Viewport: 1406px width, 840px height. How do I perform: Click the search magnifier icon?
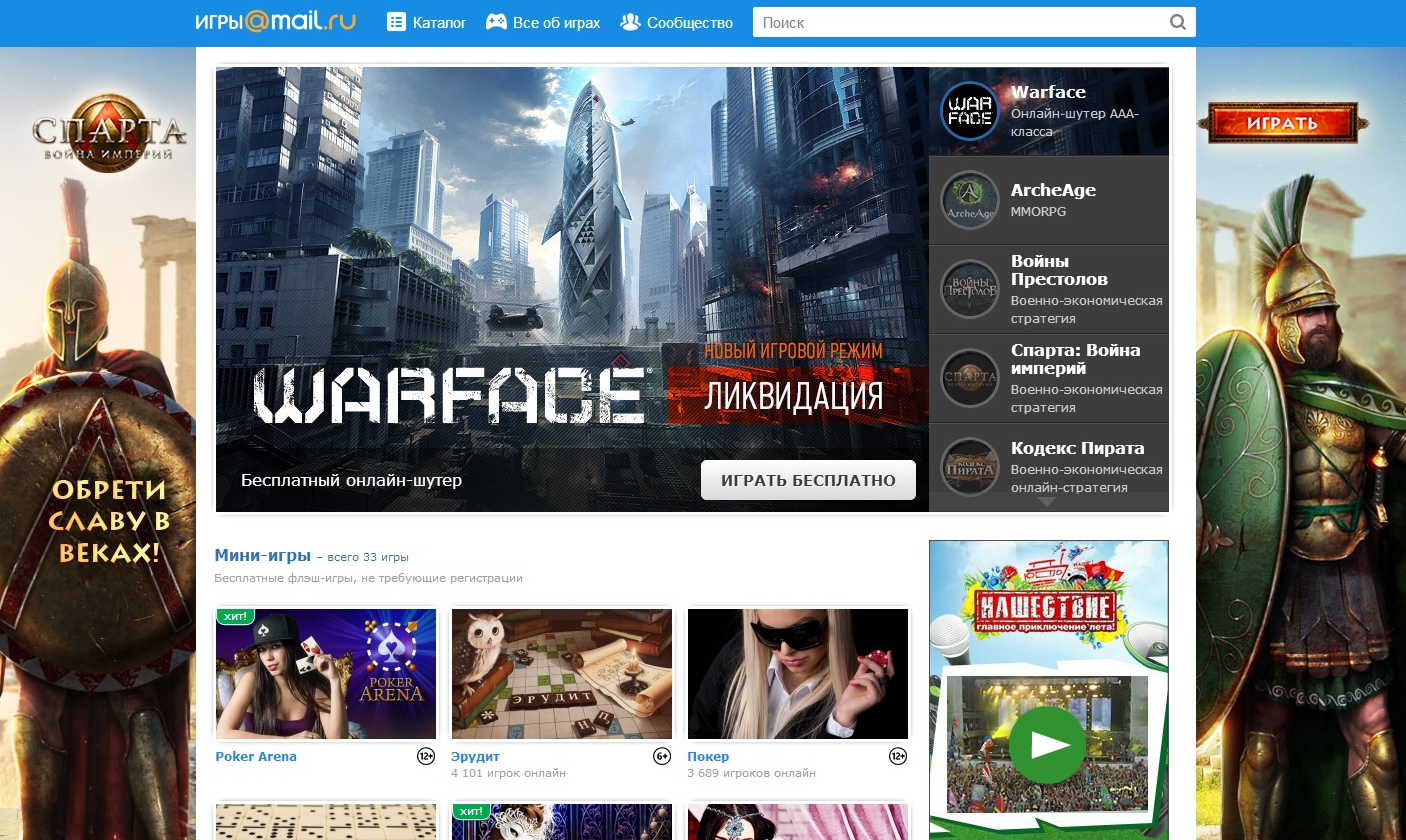pos(1178,22)
